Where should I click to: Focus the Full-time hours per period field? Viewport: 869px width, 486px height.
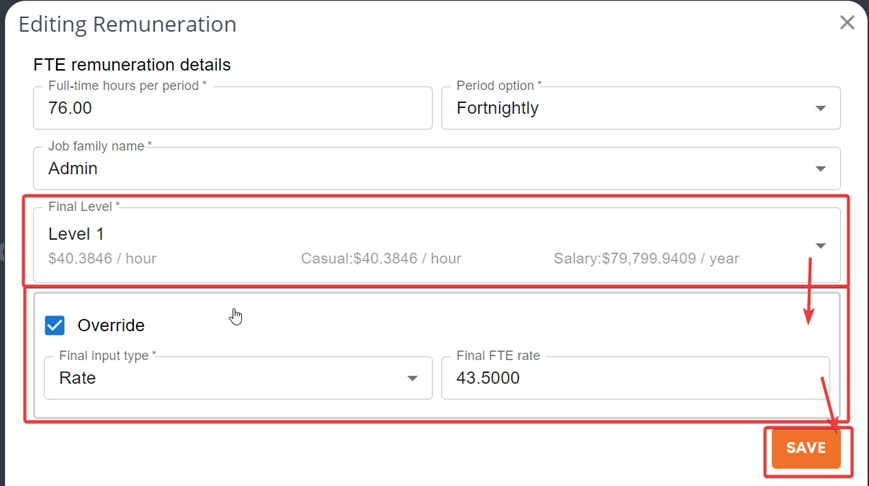232,108
